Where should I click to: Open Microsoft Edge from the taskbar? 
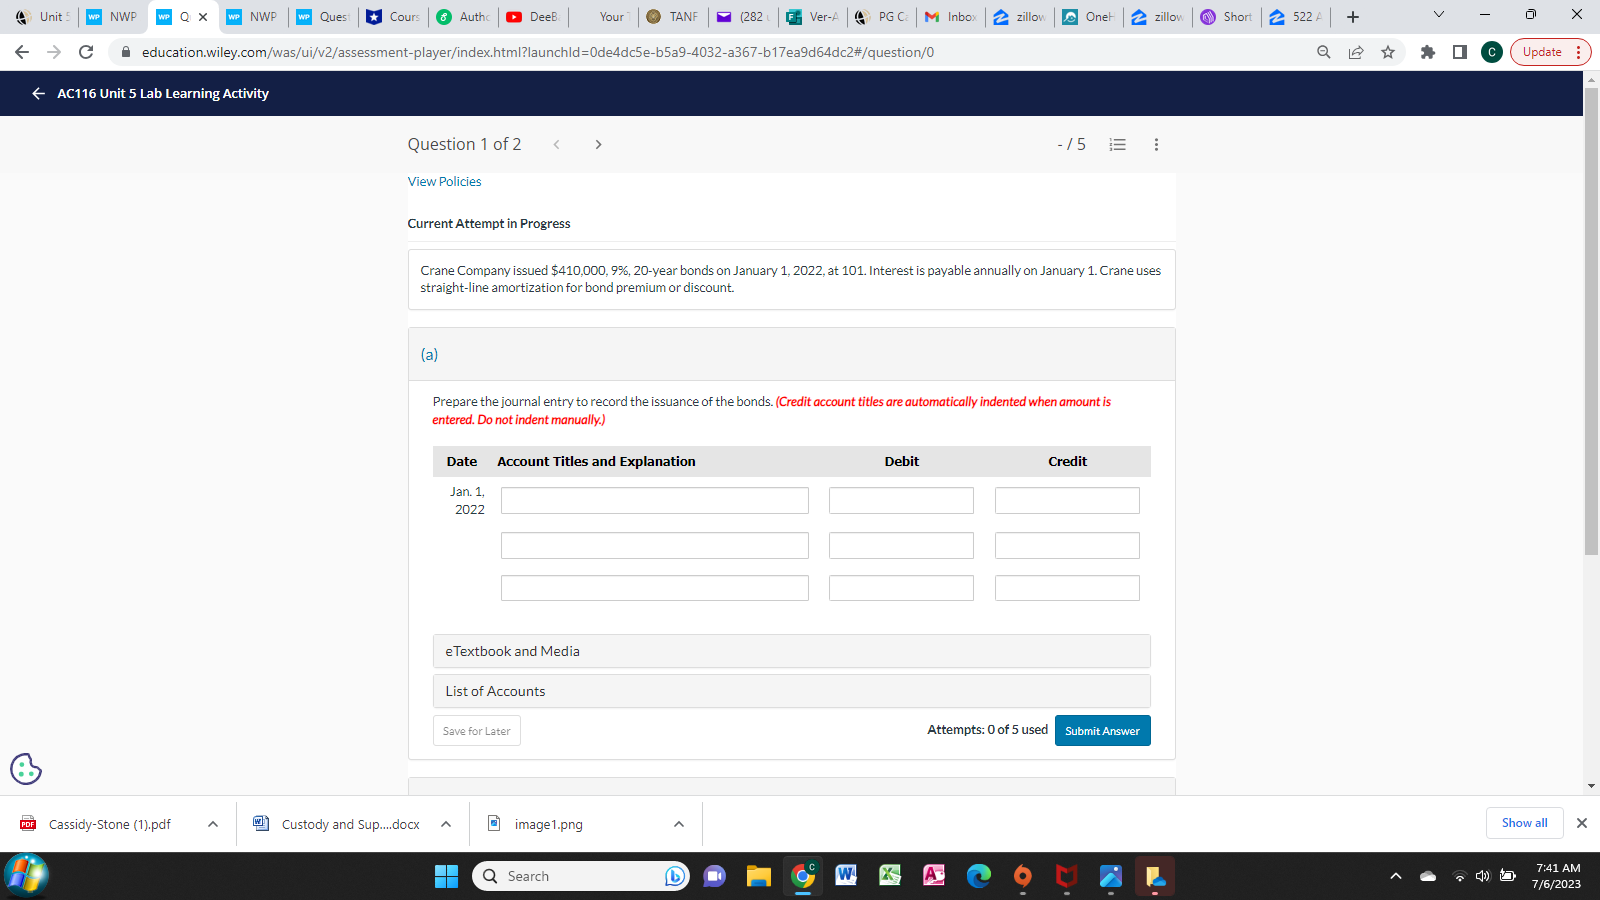pos(978,876)
